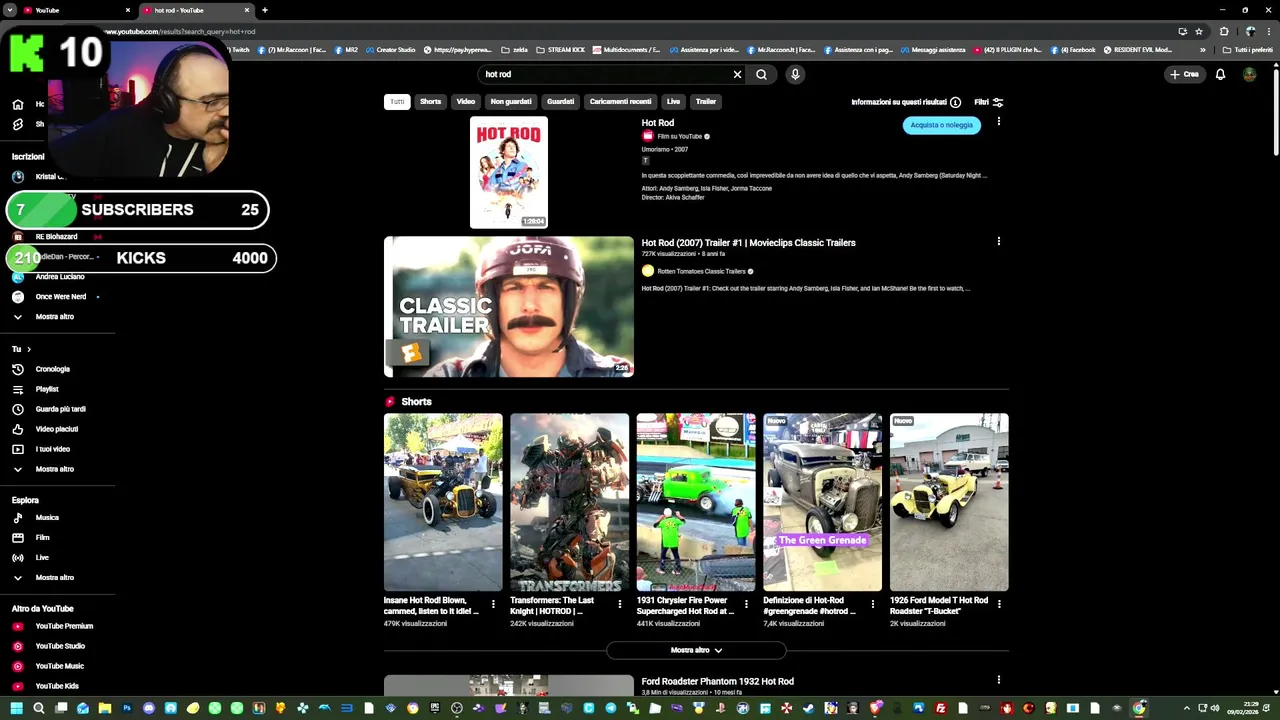Viewport: 1280px width, 720px height.
Task: Open options for Transformers short
Action: (619, 604)
